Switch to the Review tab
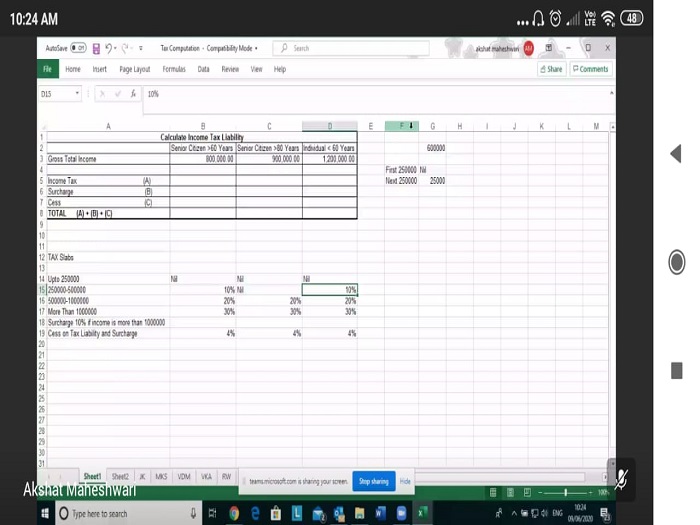The height and width of the screenshot is (525, 700). click(x=230, y=69)
